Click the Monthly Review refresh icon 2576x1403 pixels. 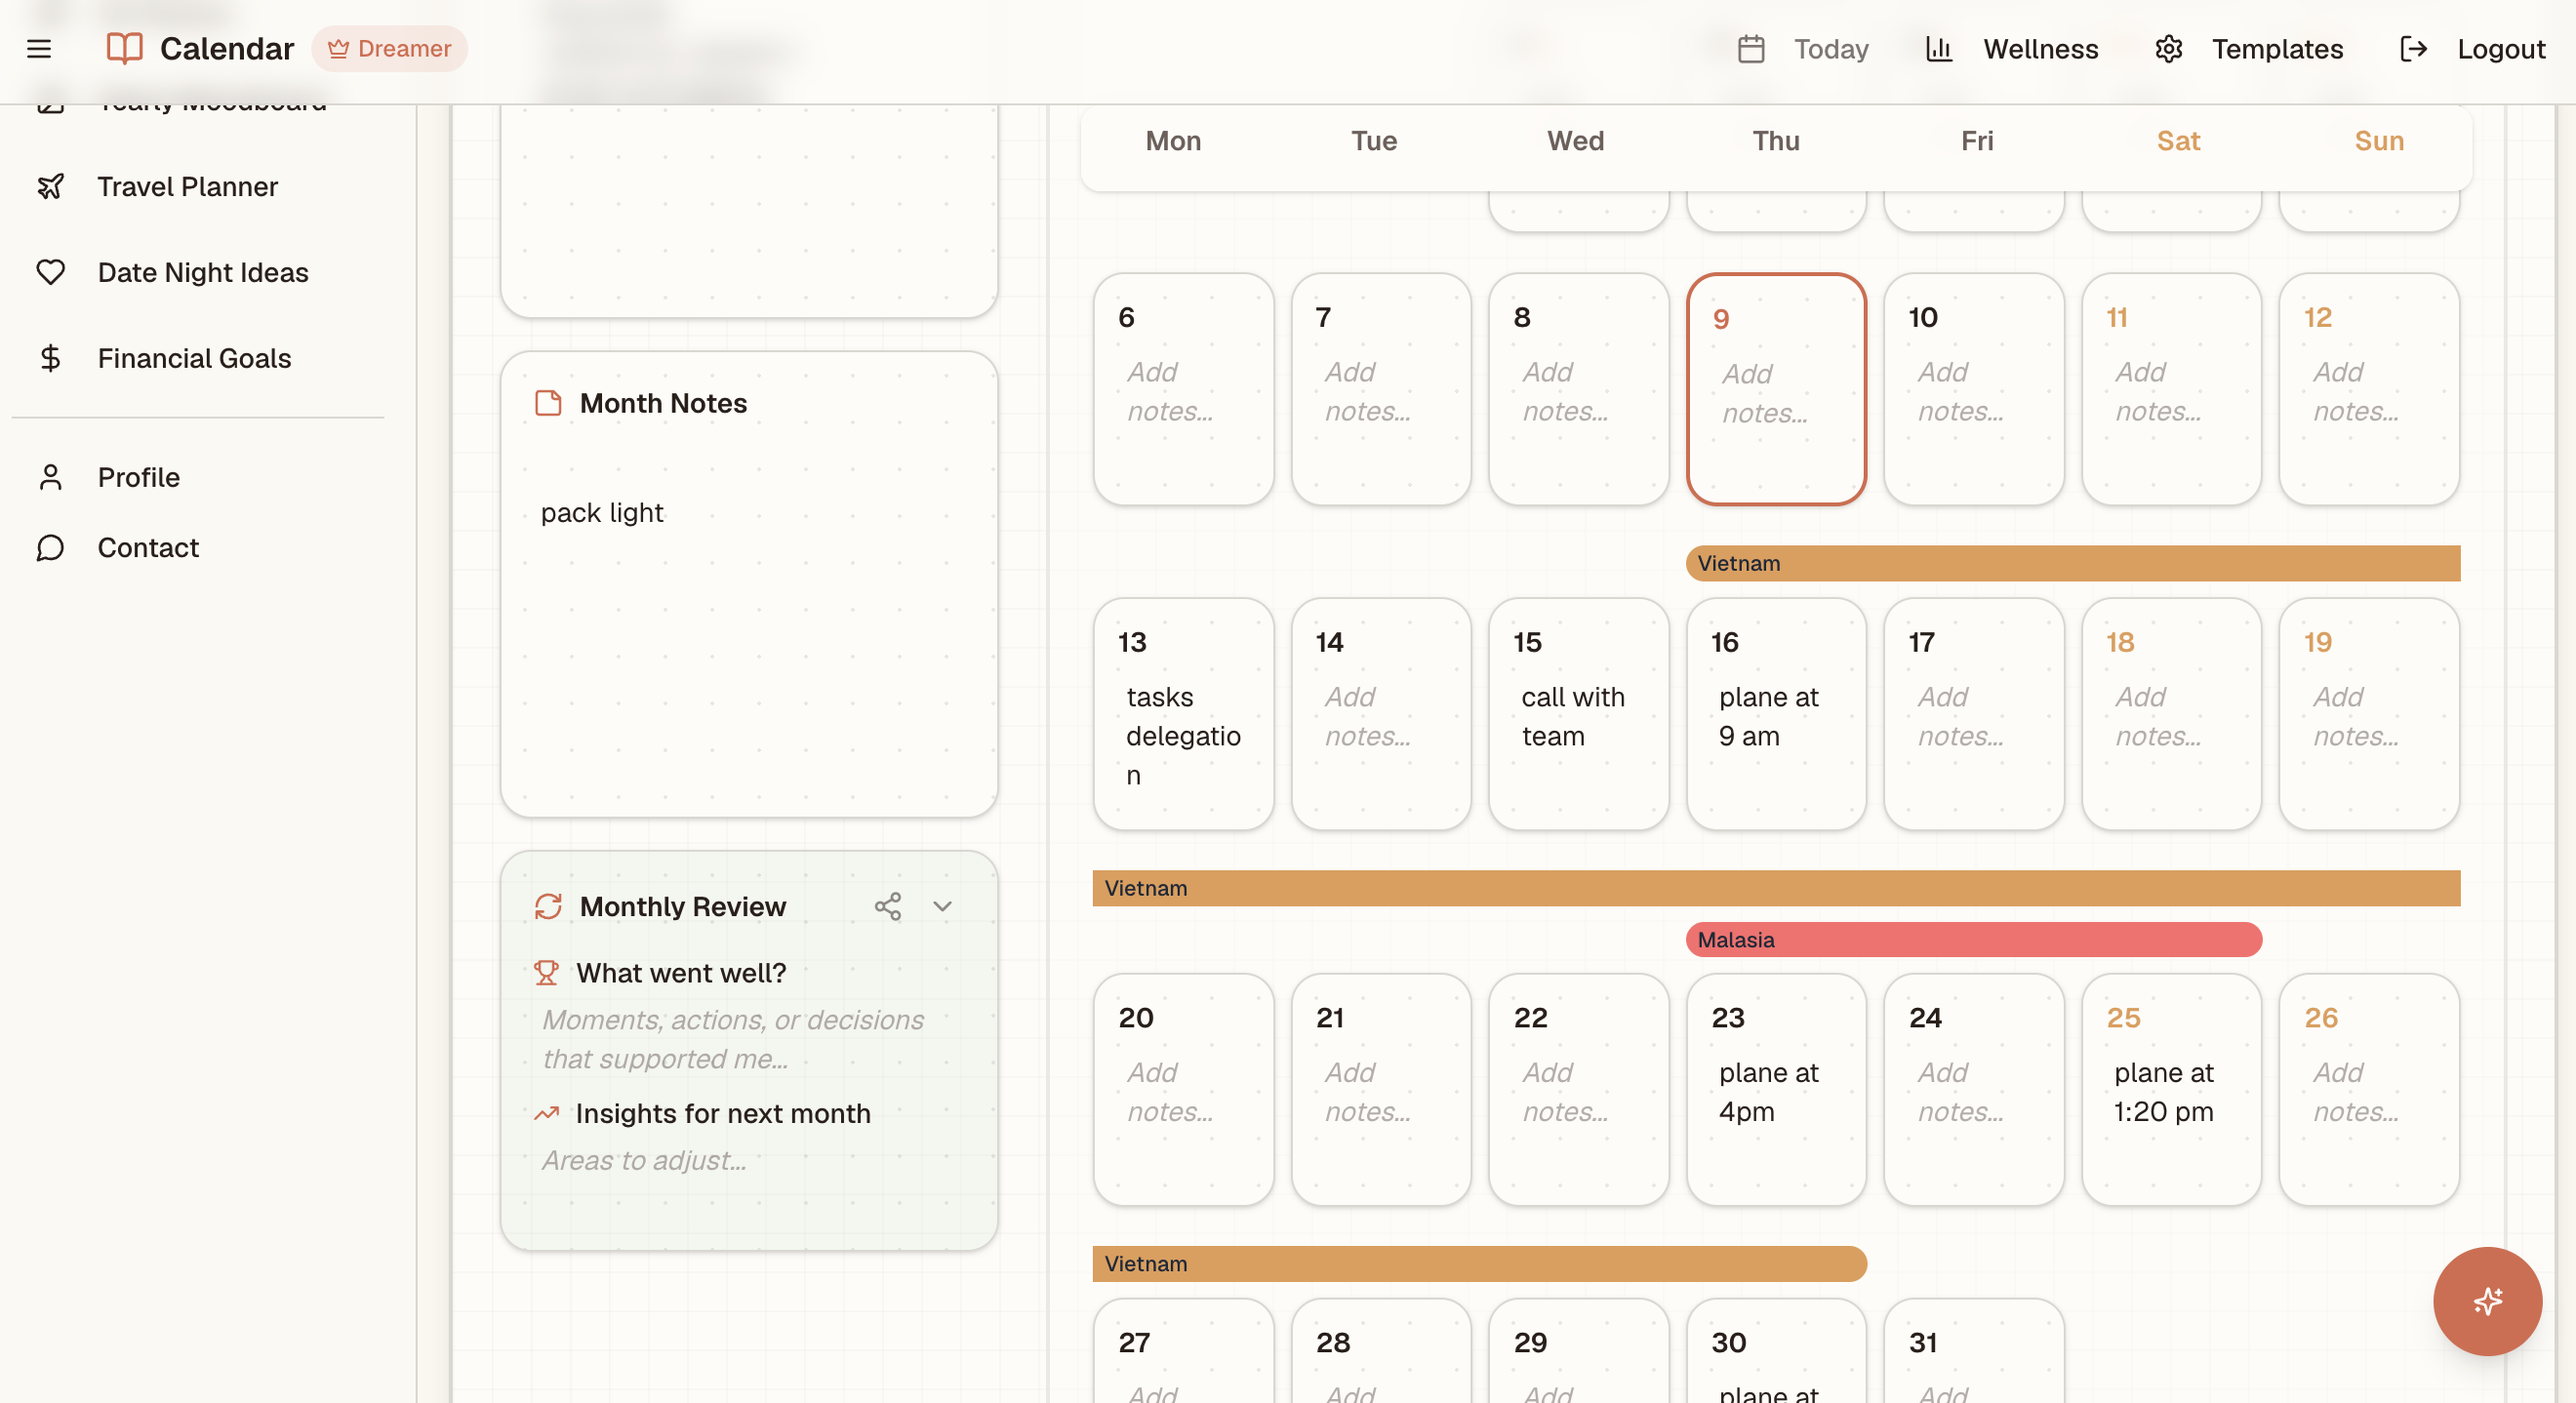pyautogui.click(x=548, y=906)
